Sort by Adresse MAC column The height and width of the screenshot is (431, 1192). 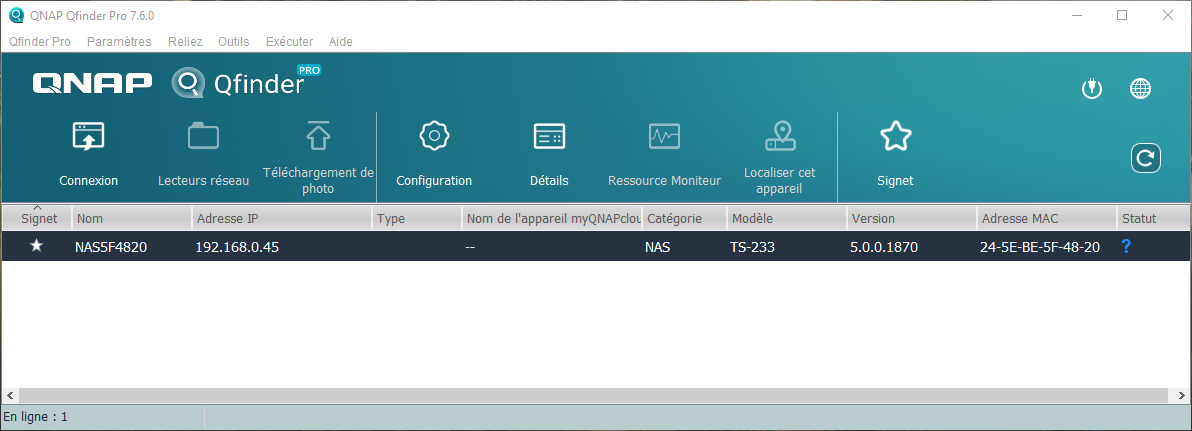tap(1046, 218)
